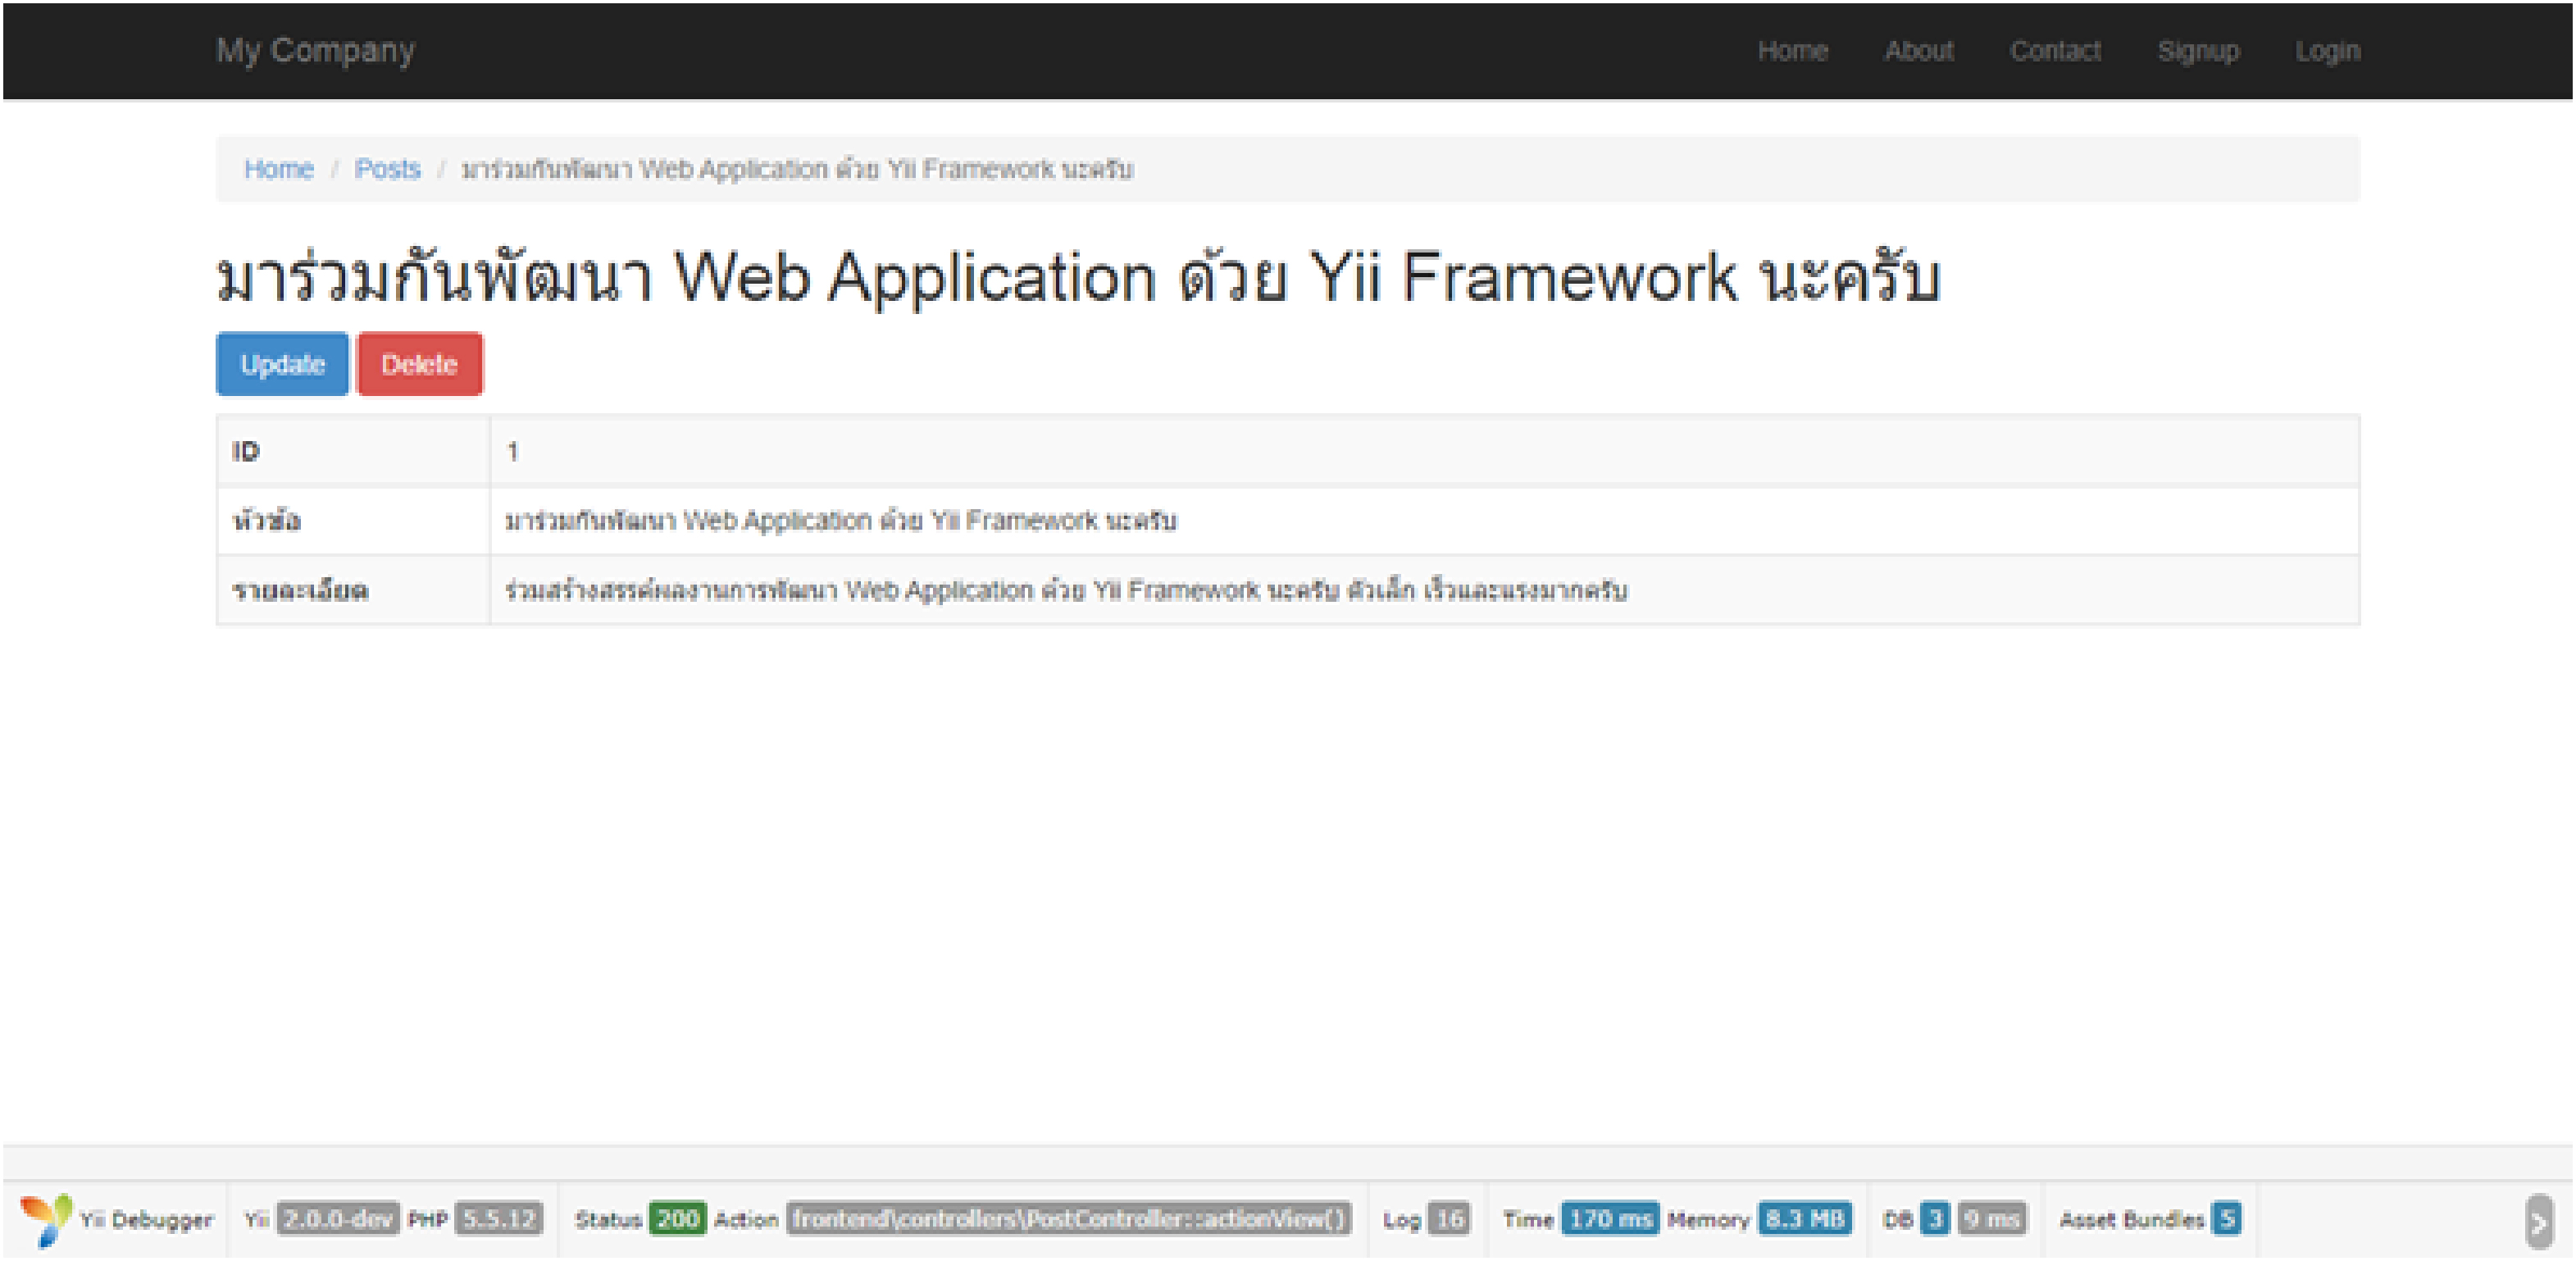Go to Home in the navbar

tap(1792, 51)
